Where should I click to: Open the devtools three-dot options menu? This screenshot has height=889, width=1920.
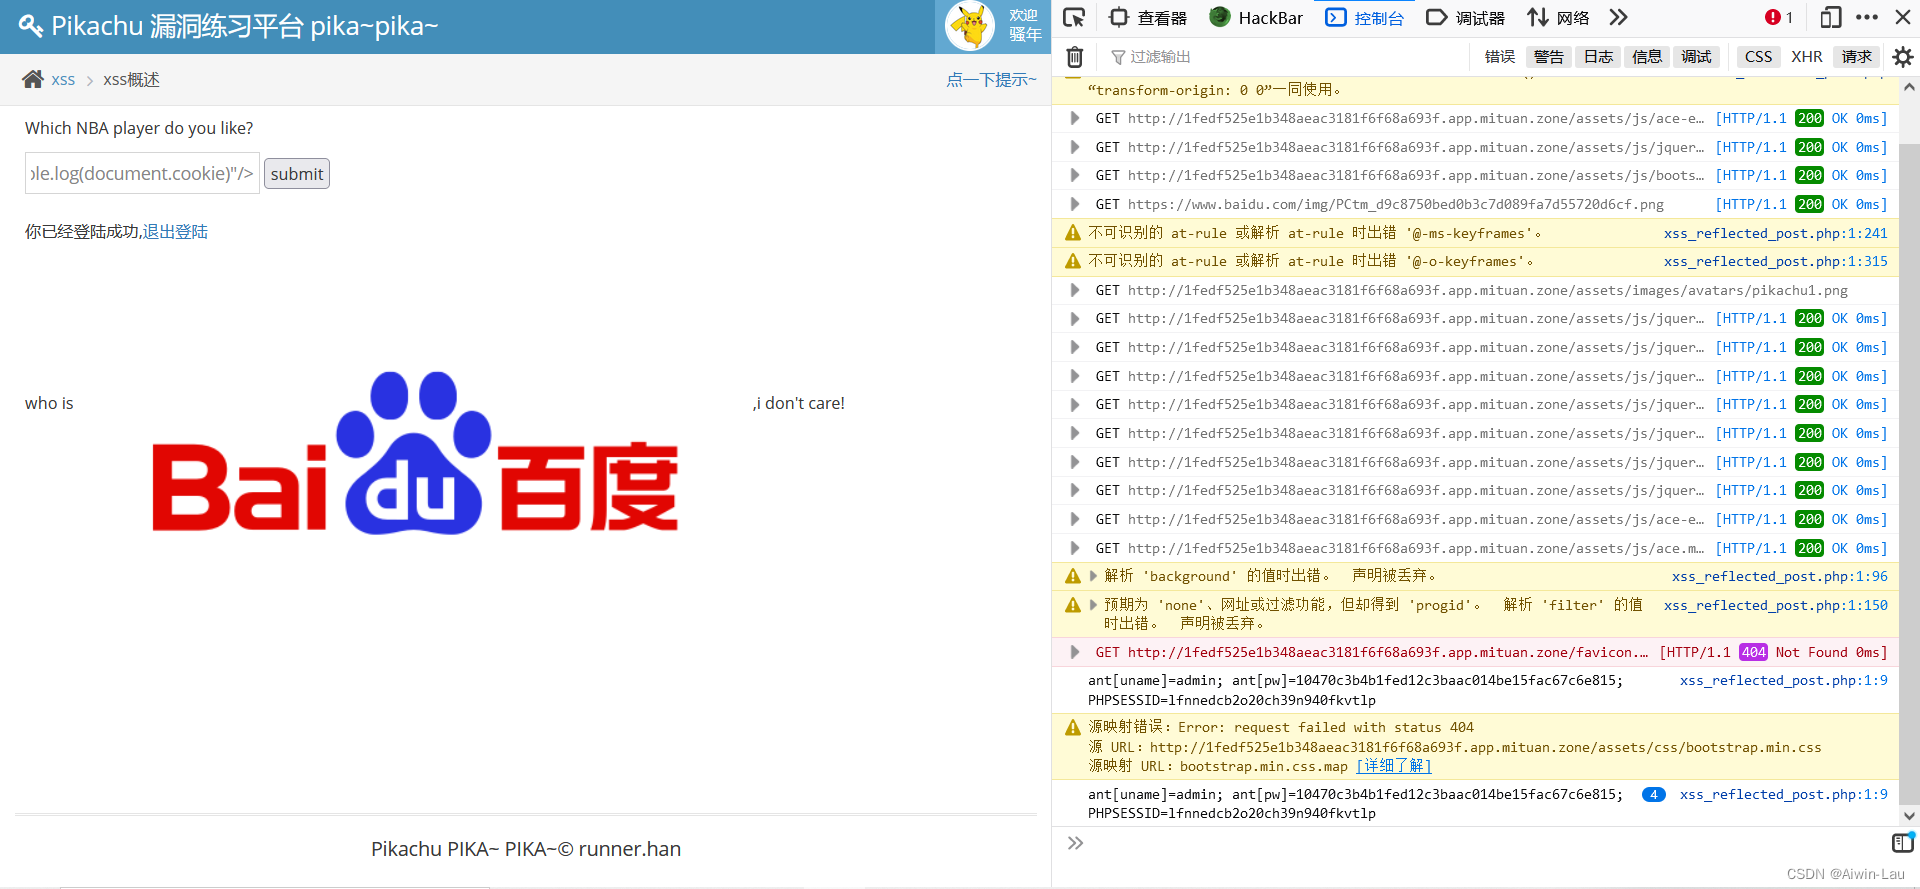(1867, 17)
